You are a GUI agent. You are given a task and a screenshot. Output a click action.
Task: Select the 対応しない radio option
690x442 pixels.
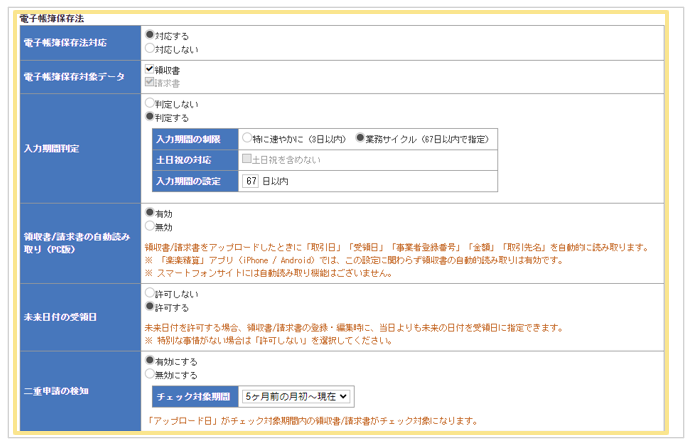(150, 47)
